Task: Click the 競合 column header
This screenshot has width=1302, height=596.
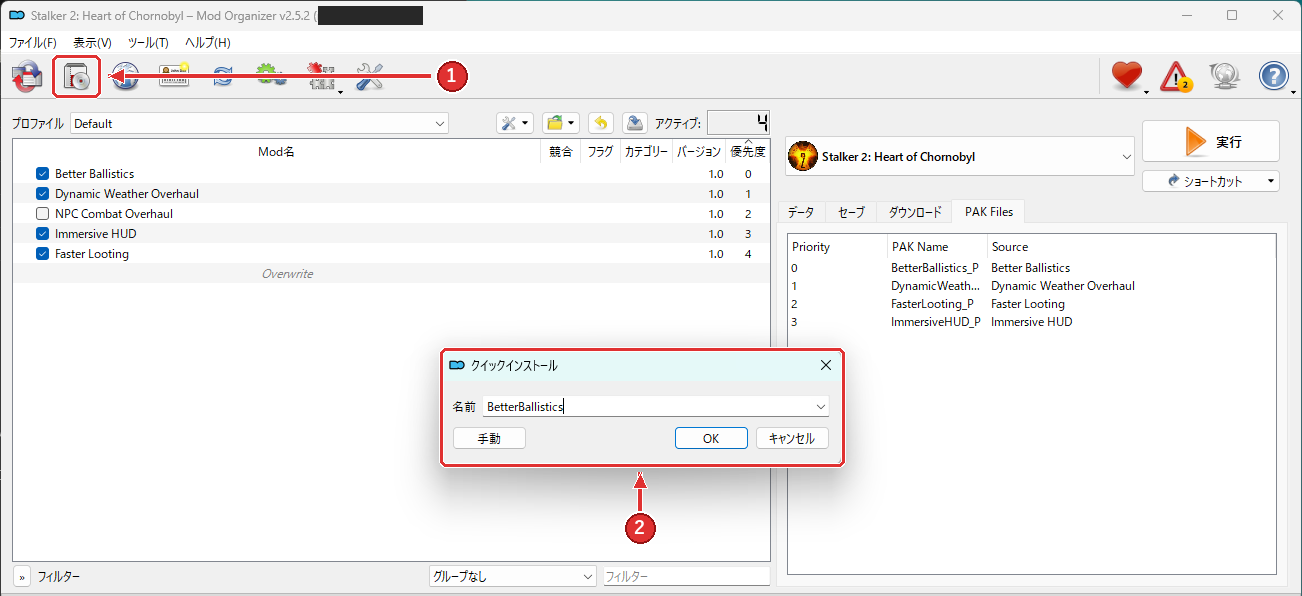Action: click(561, 152)
